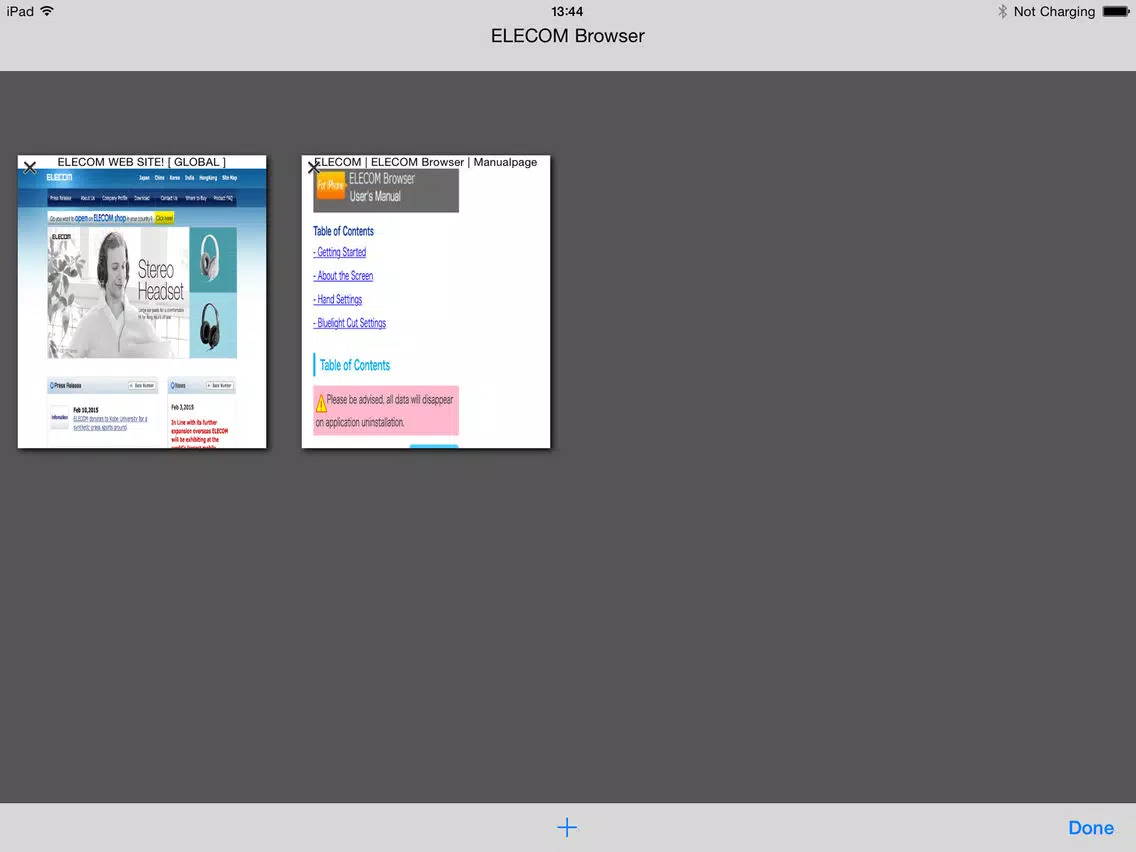Tap the 'ELECOM WEB SITE! [ GLOBAL ]' tab title
Viewport: 1136px width, 852px height.
[x=142, y=162]
